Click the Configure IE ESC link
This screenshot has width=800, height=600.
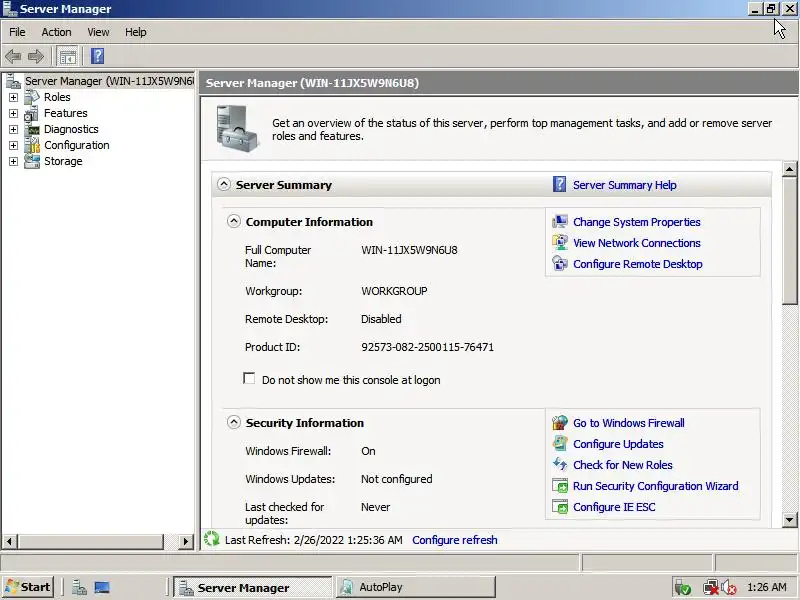click(x=614, y=507)
